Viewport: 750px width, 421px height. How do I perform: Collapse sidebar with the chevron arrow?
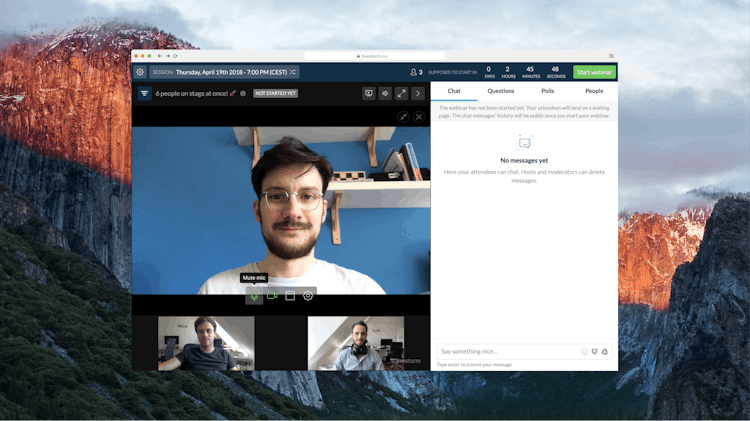tap(418, 93)
